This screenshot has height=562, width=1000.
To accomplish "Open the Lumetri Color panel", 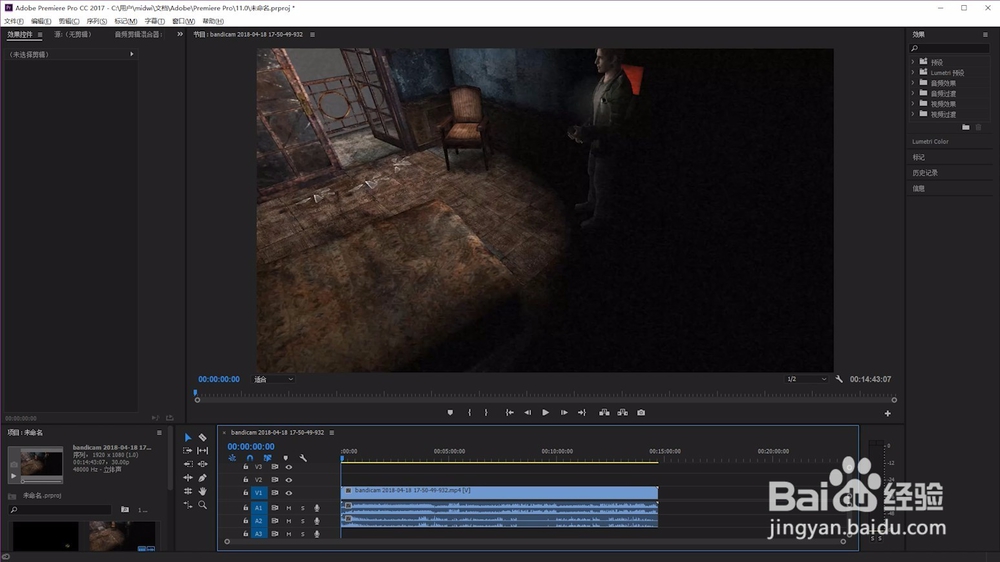I will [x=930, y=142].
